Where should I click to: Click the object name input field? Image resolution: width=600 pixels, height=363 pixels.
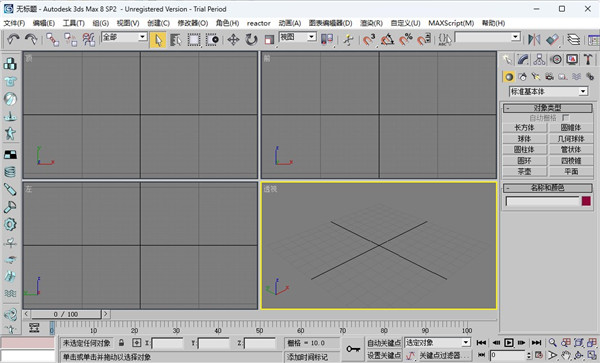pyautogui.click(x=543, y=201)
